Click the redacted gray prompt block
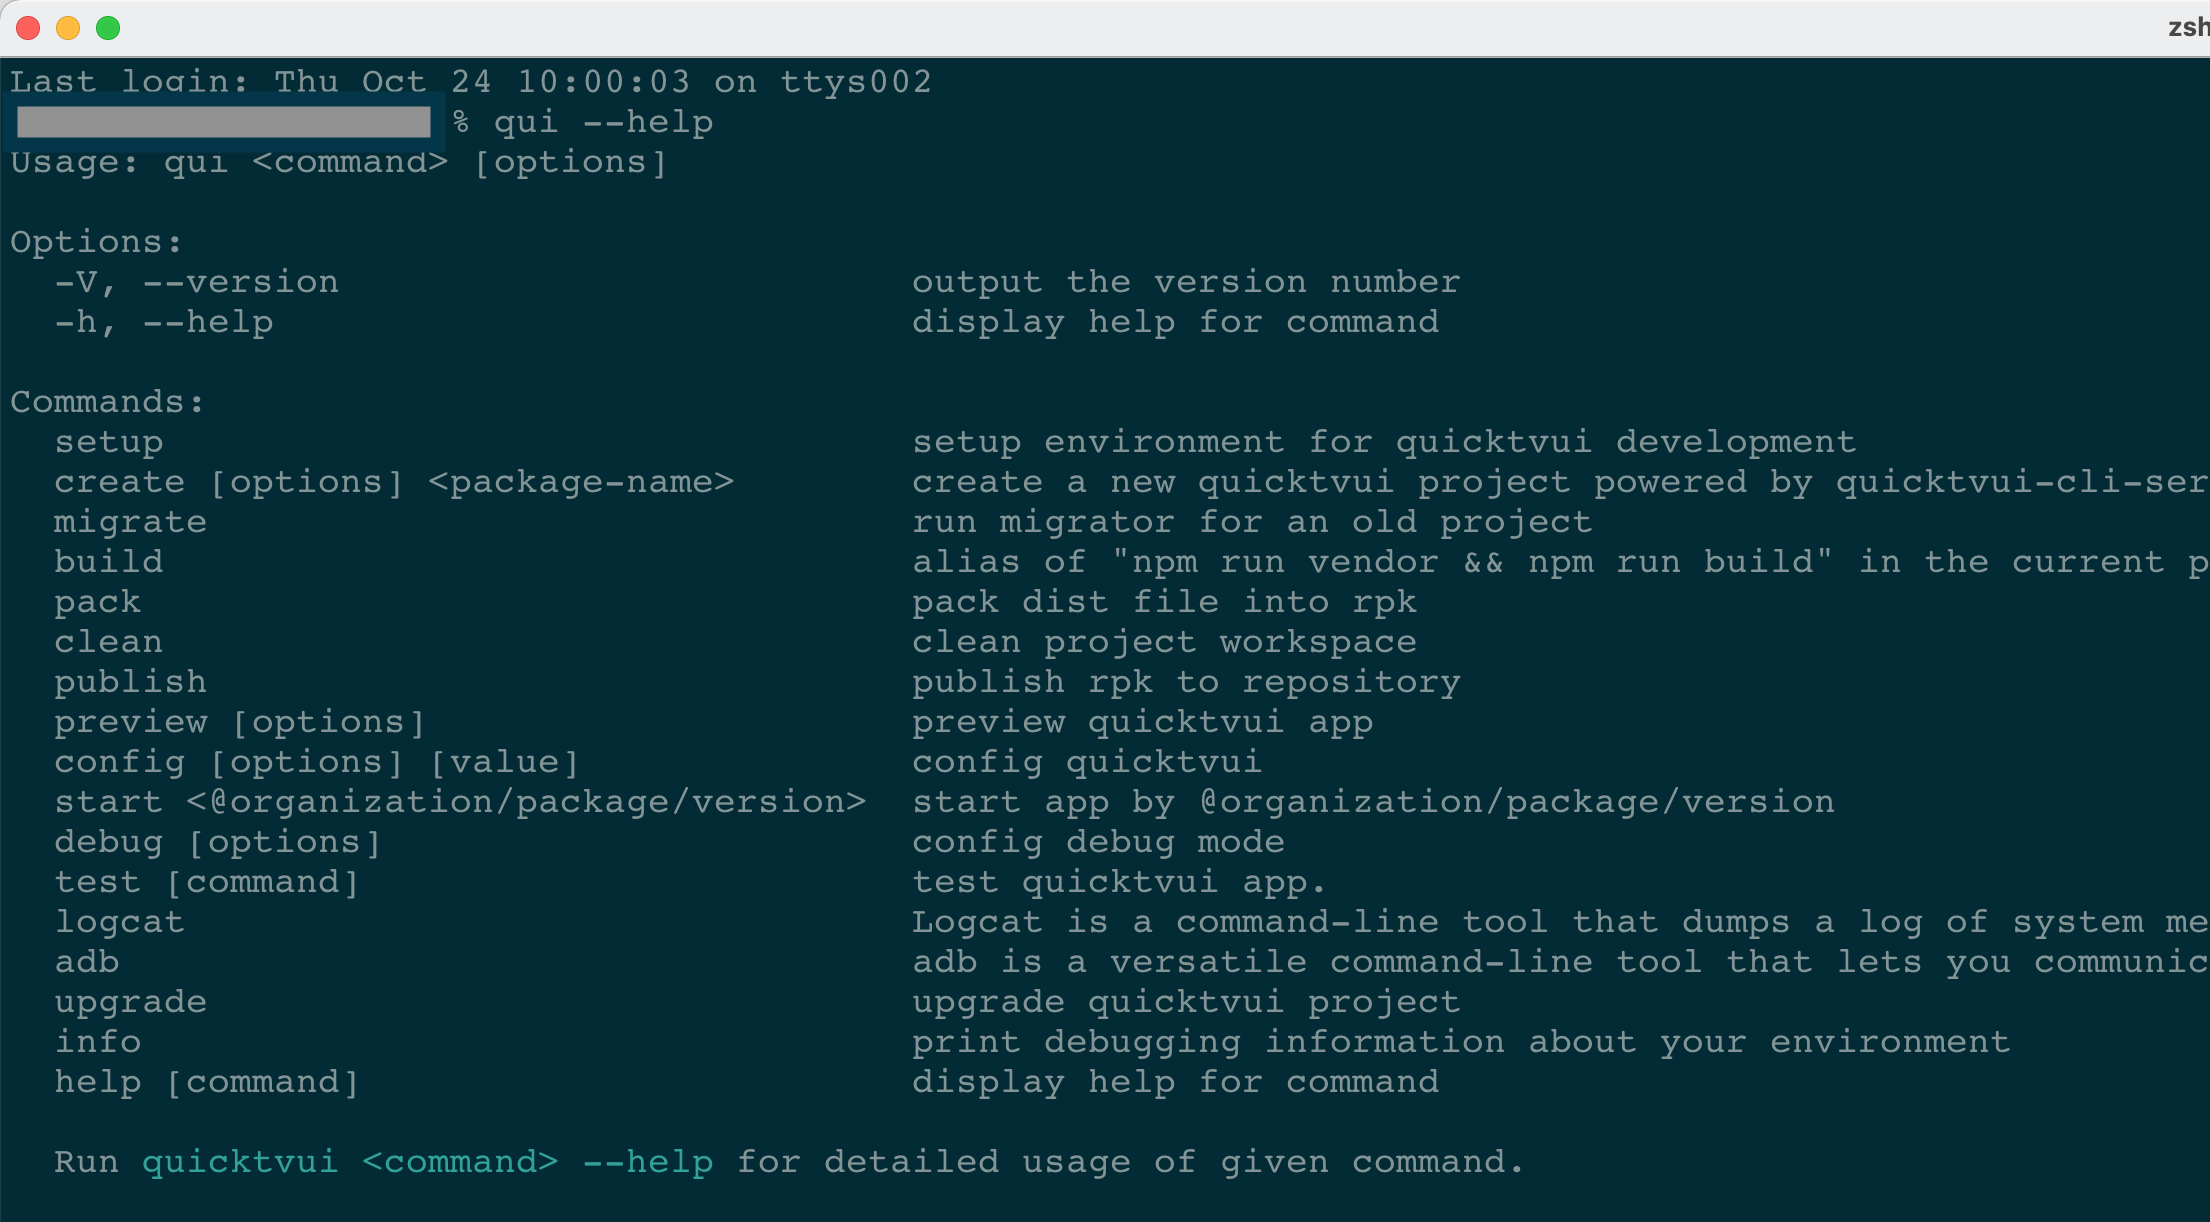This screenshot has height=1222, width=2210. [x=224, y=122]
